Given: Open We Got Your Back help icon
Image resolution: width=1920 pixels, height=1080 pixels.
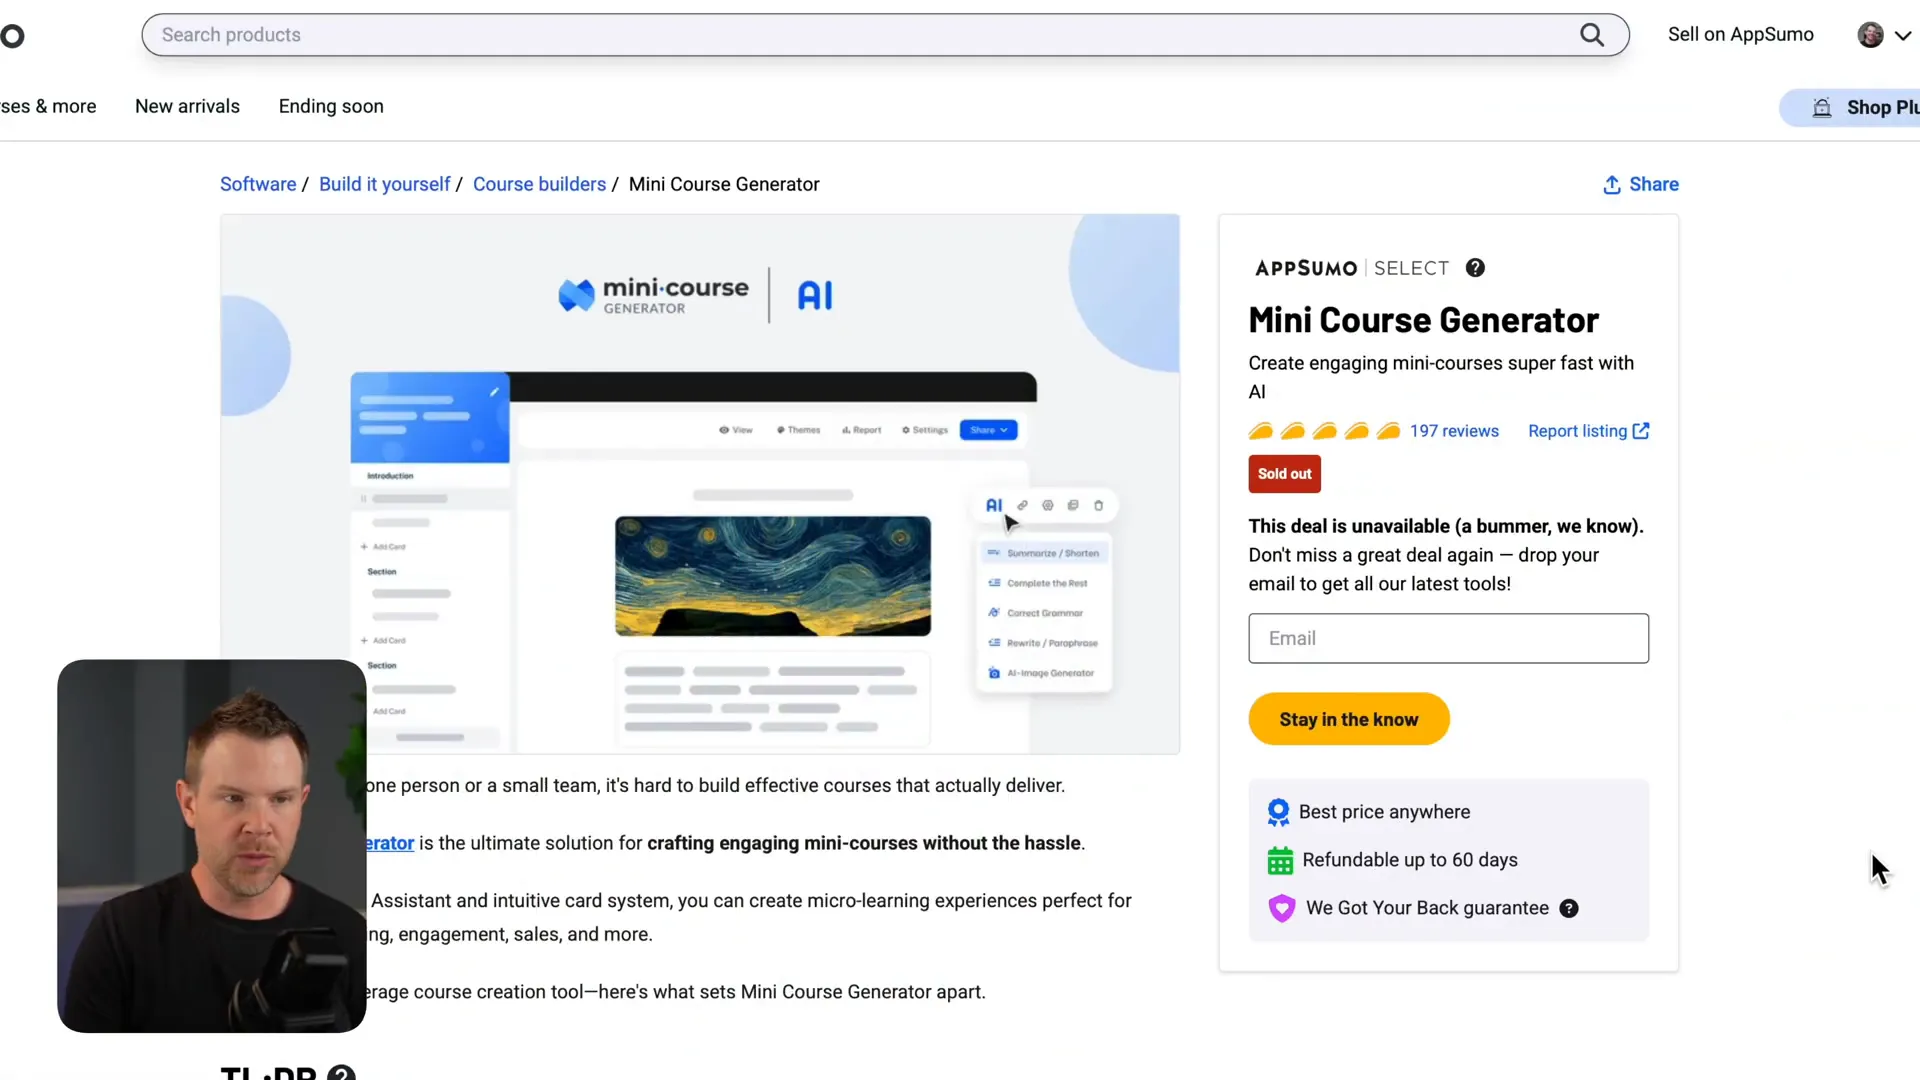Looking at the screenshot, I should coord(1569,908).
